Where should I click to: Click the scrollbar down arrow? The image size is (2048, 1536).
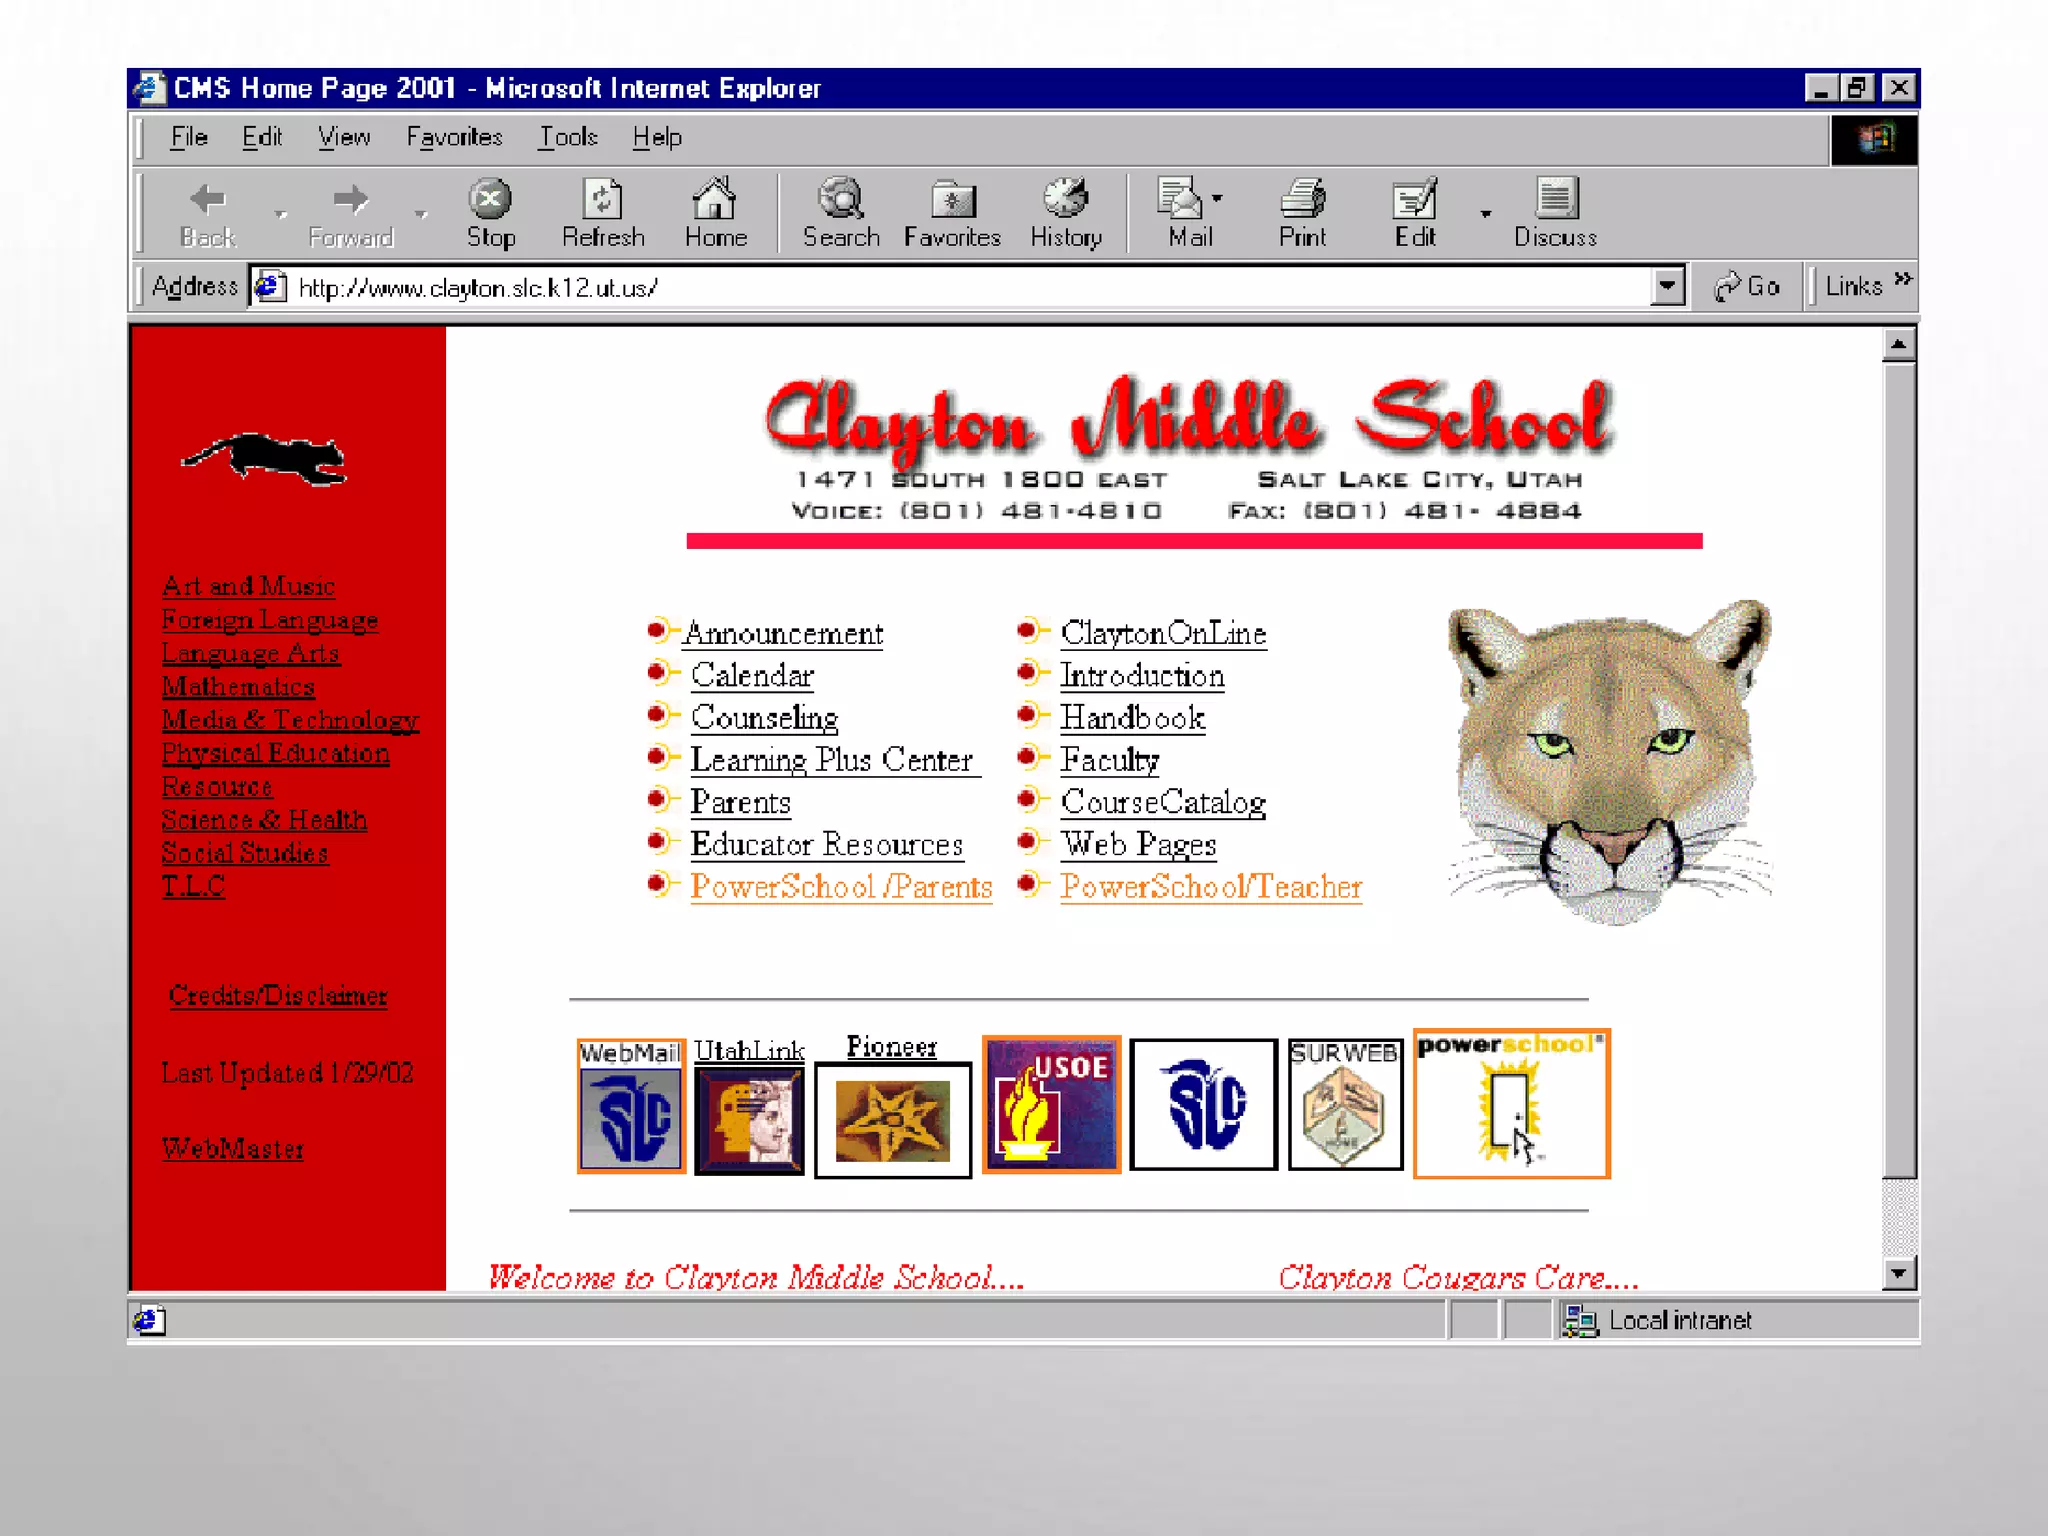pos(1898,1273)
